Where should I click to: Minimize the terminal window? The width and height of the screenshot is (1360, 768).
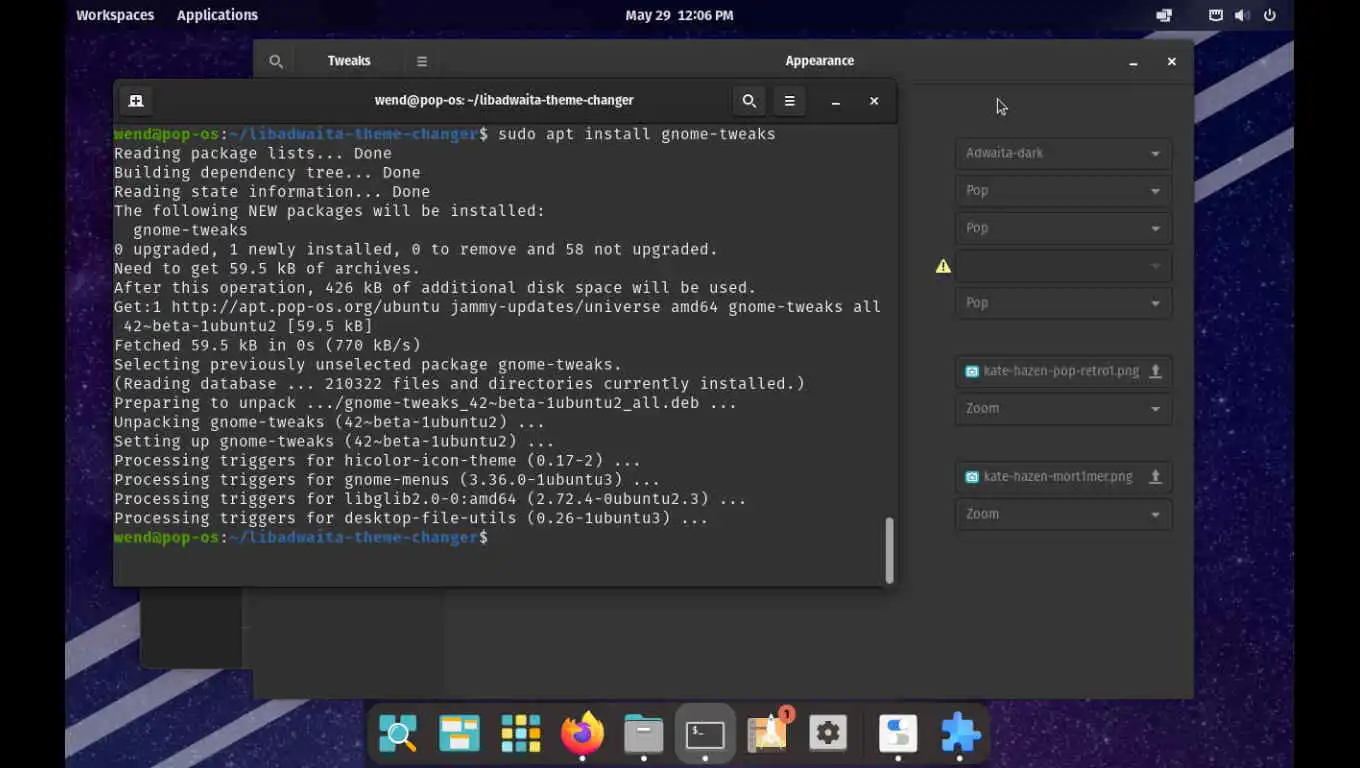(x=835, y=101)
